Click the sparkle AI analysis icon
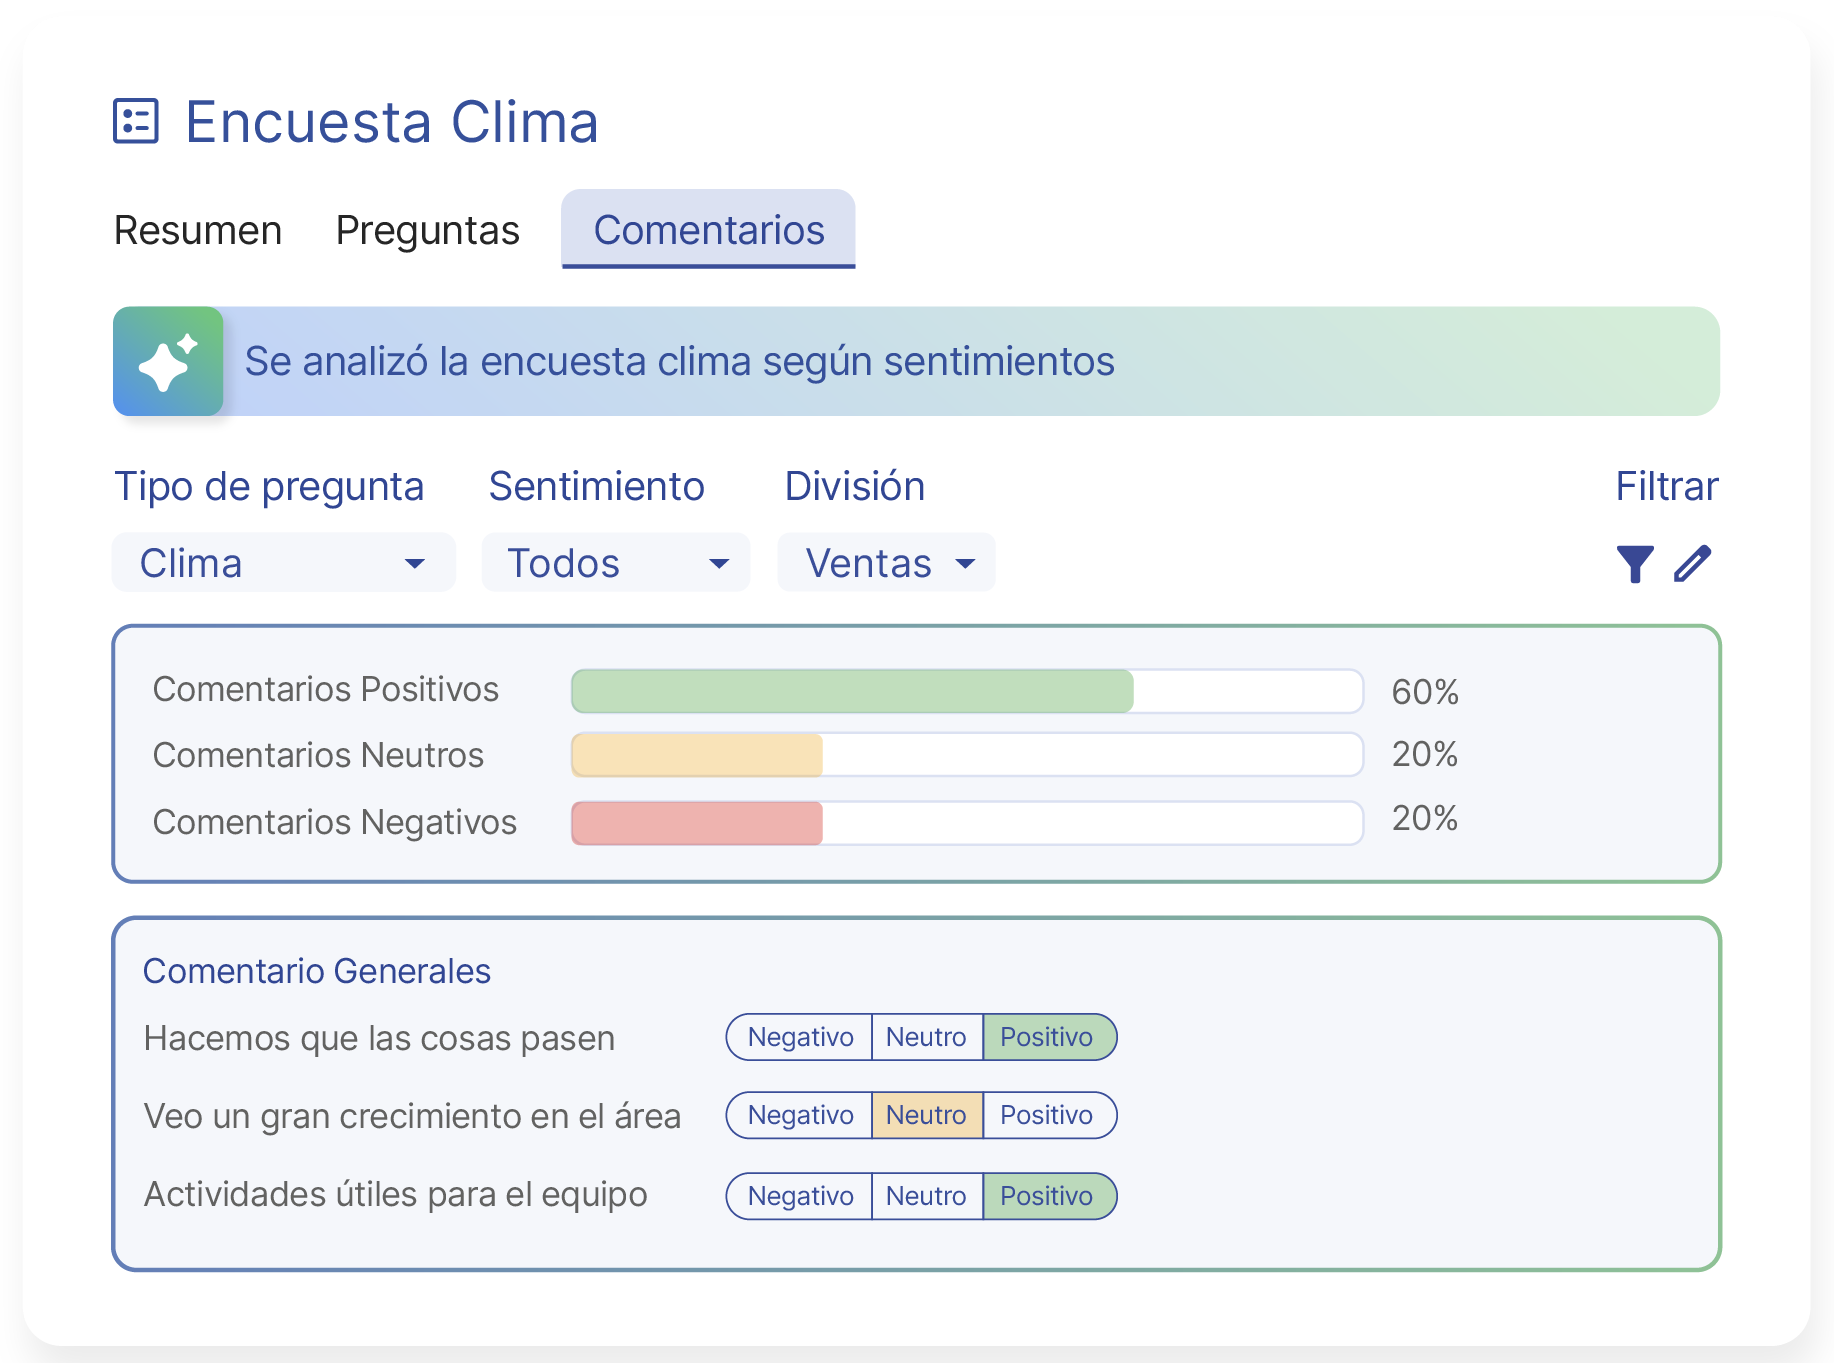 [167, 361]
